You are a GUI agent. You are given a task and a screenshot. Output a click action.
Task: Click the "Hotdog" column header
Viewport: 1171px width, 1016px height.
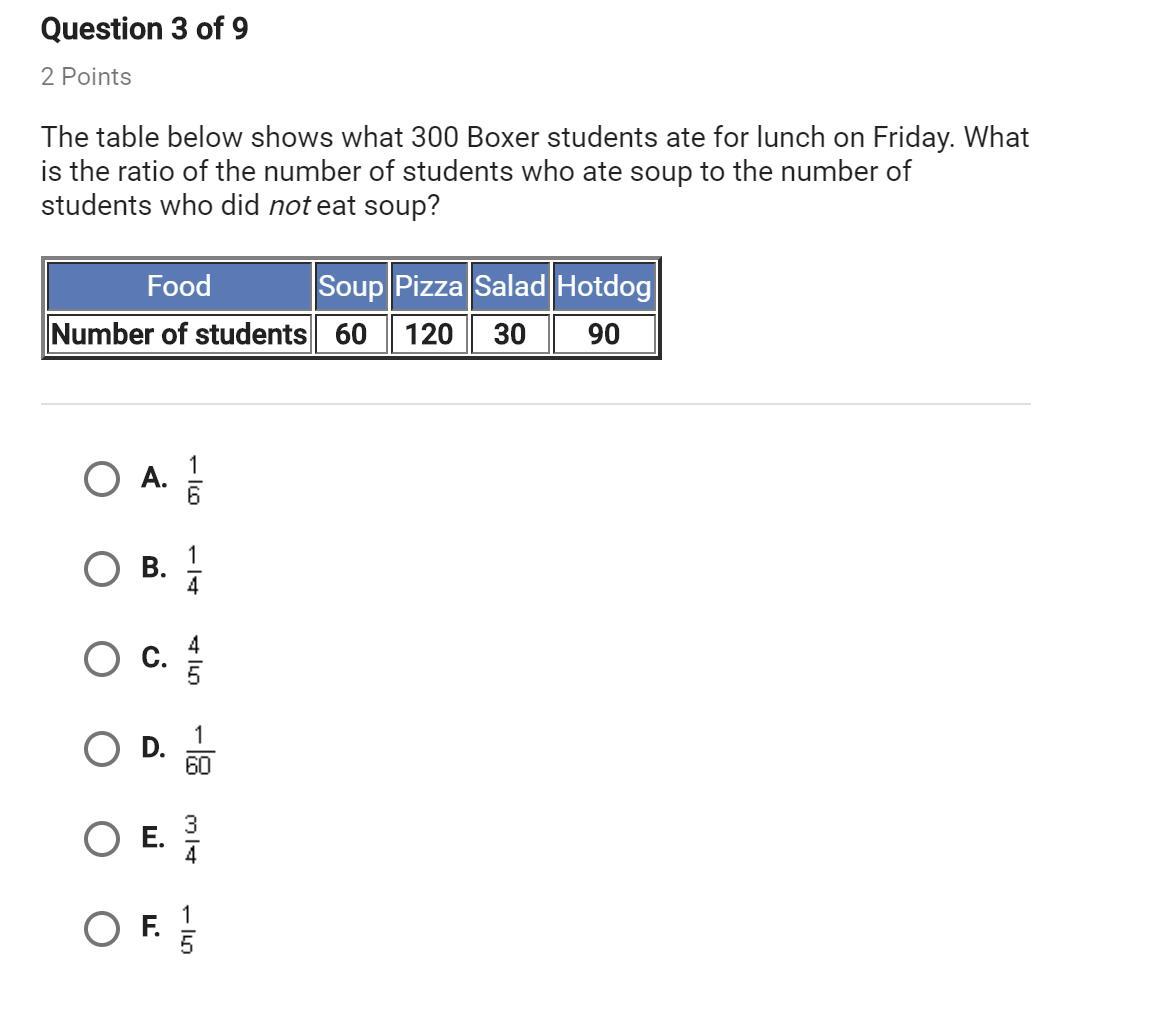coord(604,286)
